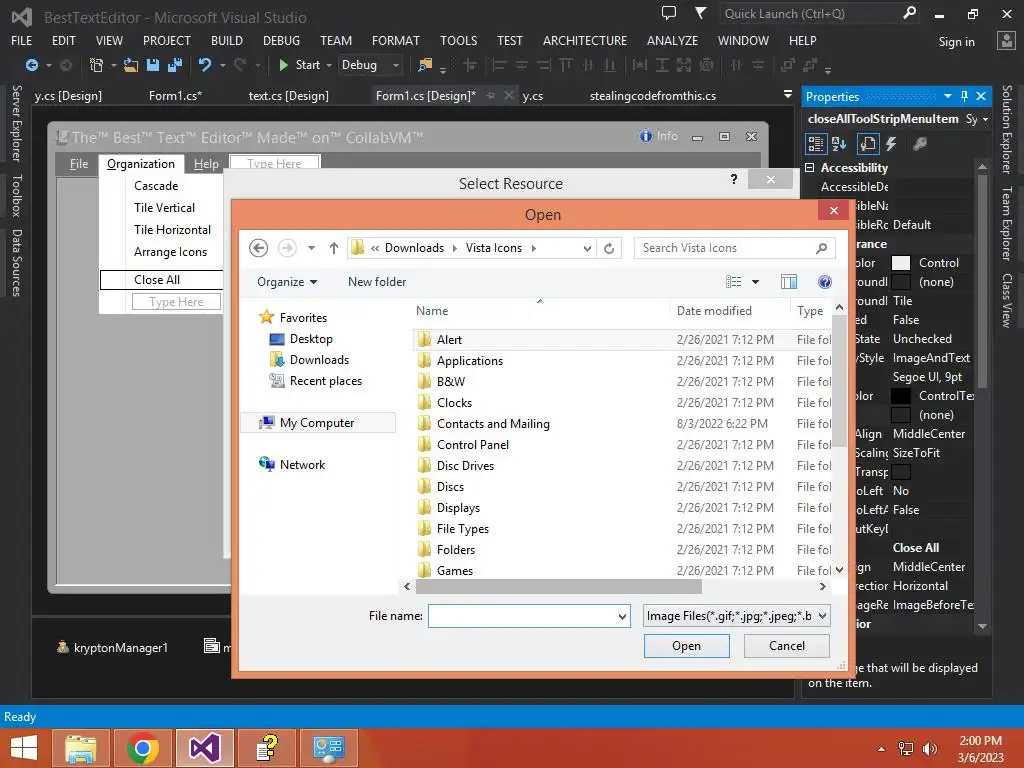The image size is (1024, 768).
Task: Expand the address bar history dropdown
Action: [587, 248]
